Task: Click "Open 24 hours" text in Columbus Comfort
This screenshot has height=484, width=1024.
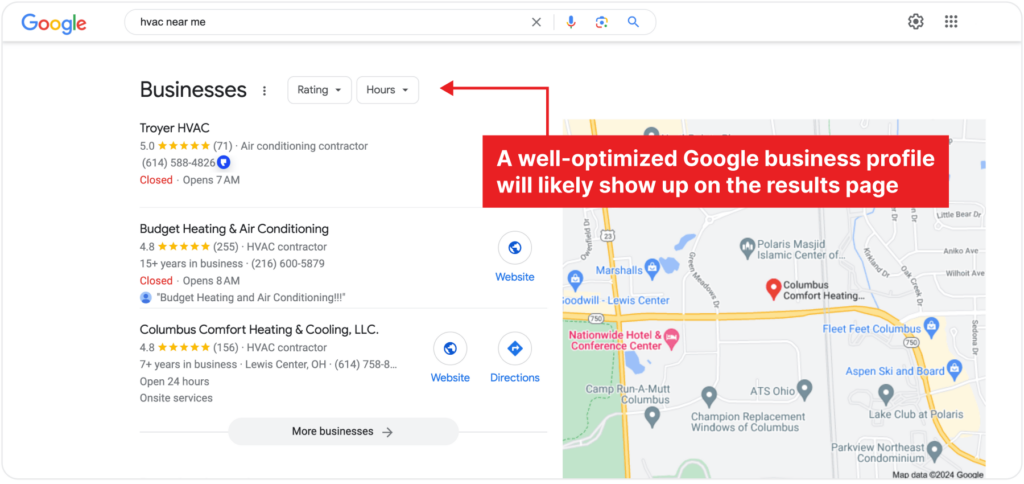Action: 174,381
